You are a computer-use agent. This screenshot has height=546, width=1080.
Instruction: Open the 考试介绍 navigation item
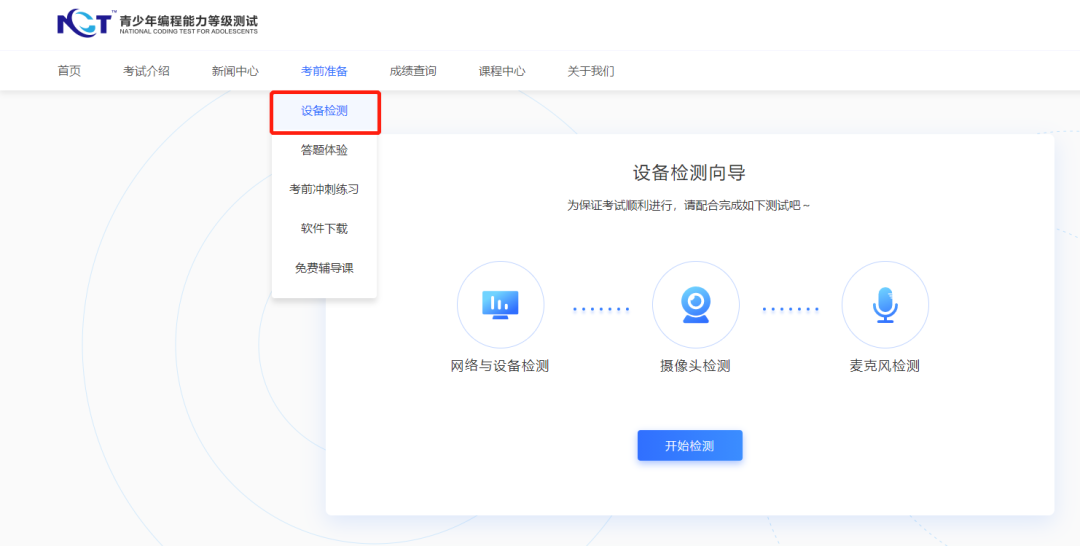pyautogui.click(x=146, y=71)
